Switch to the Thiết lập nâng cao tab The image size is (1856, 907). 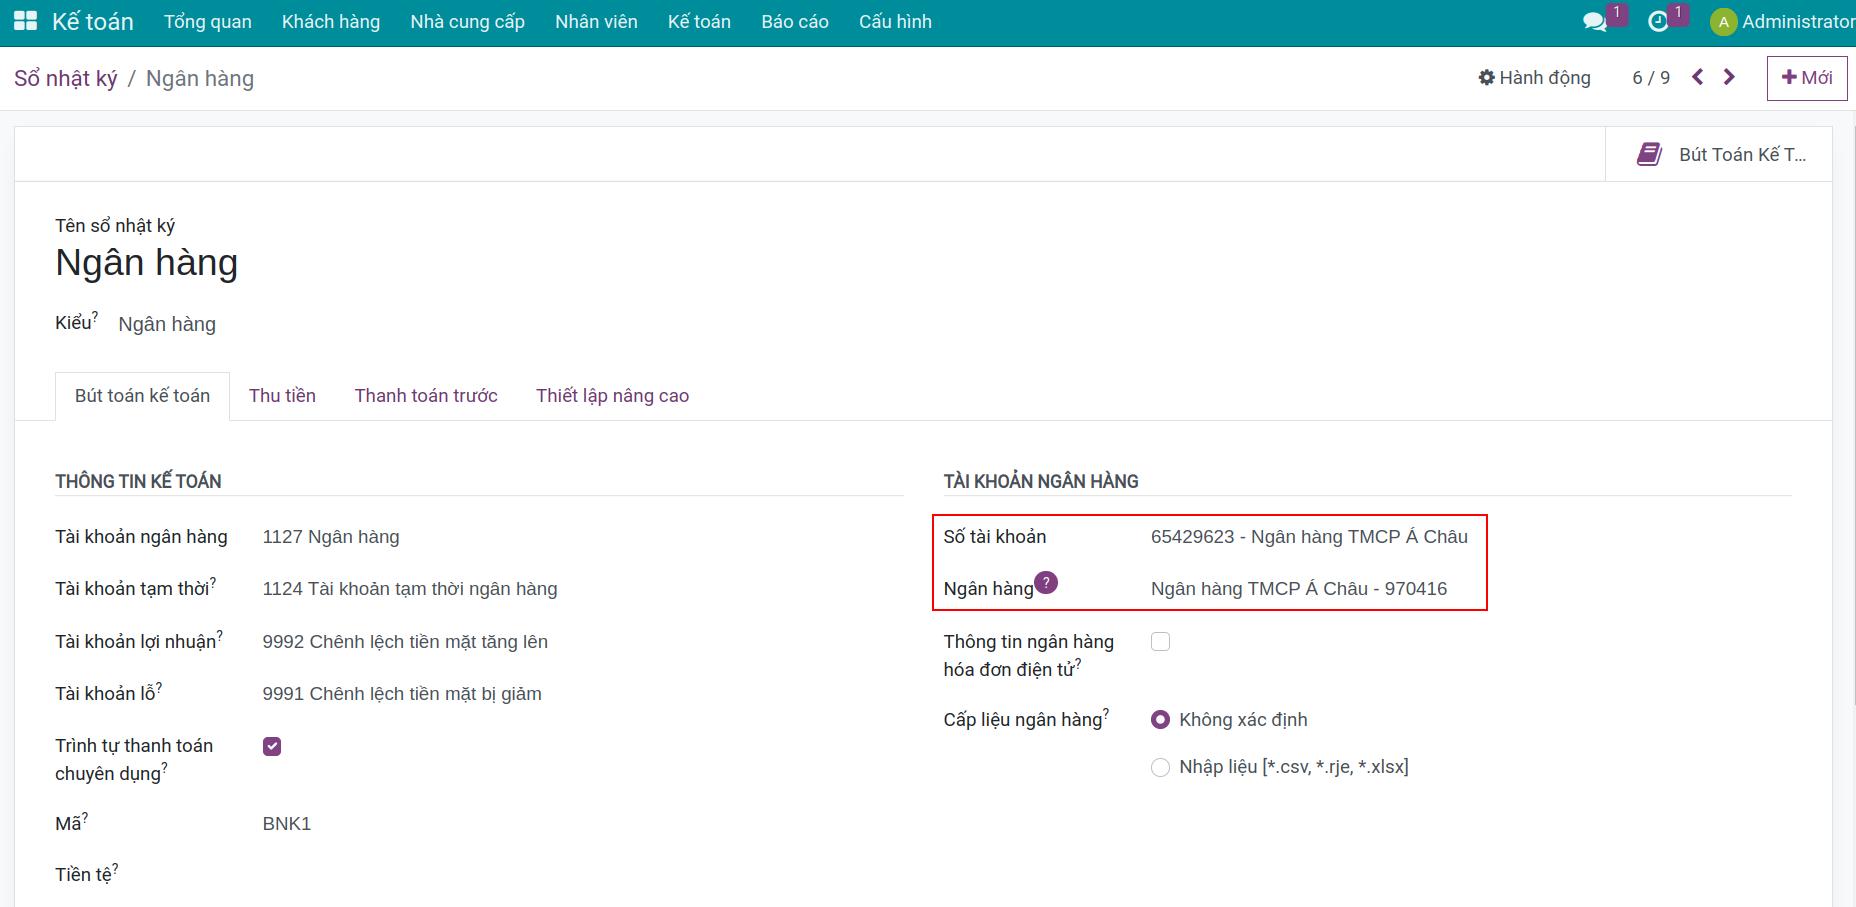pos(612,396)
